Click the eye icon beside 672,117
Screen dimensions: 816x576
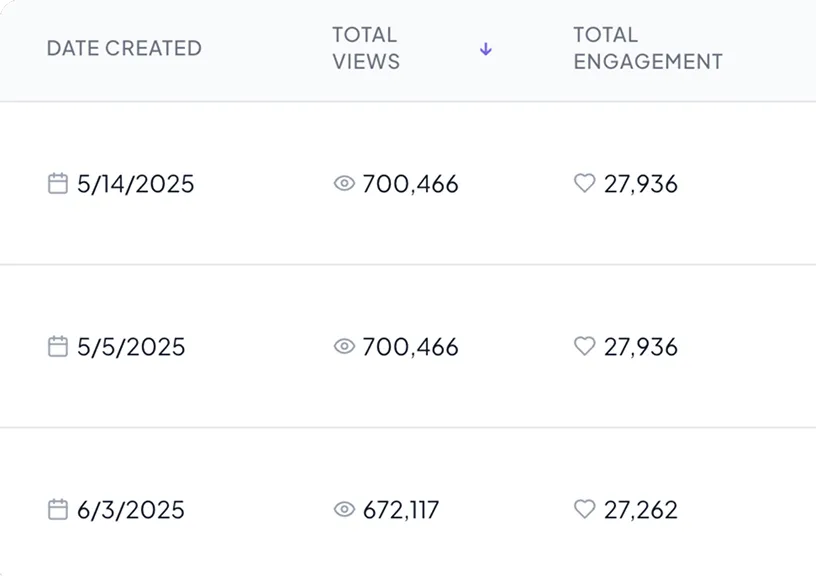(343, 510)
